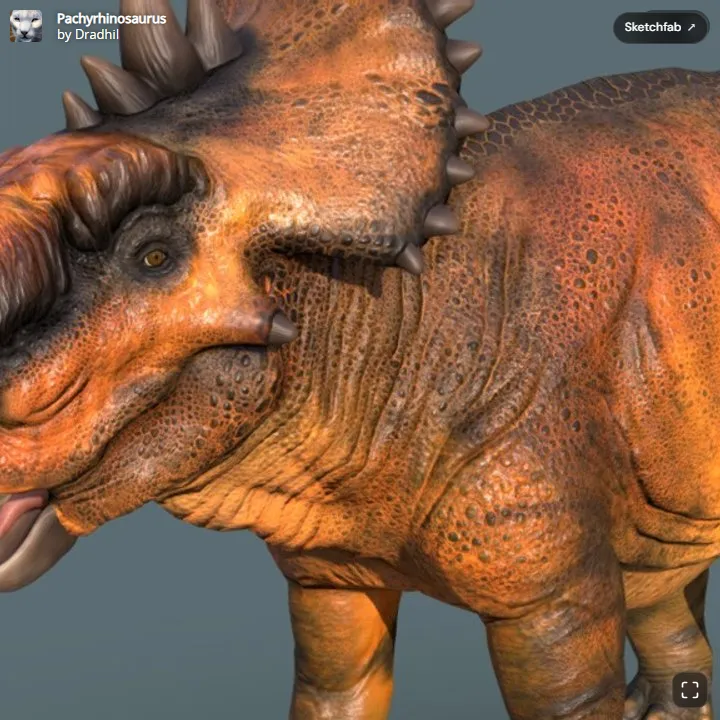This screenshot has width=720, height=720.
Task: Click the Sketchfab button
Action: (x=661, y=27)
